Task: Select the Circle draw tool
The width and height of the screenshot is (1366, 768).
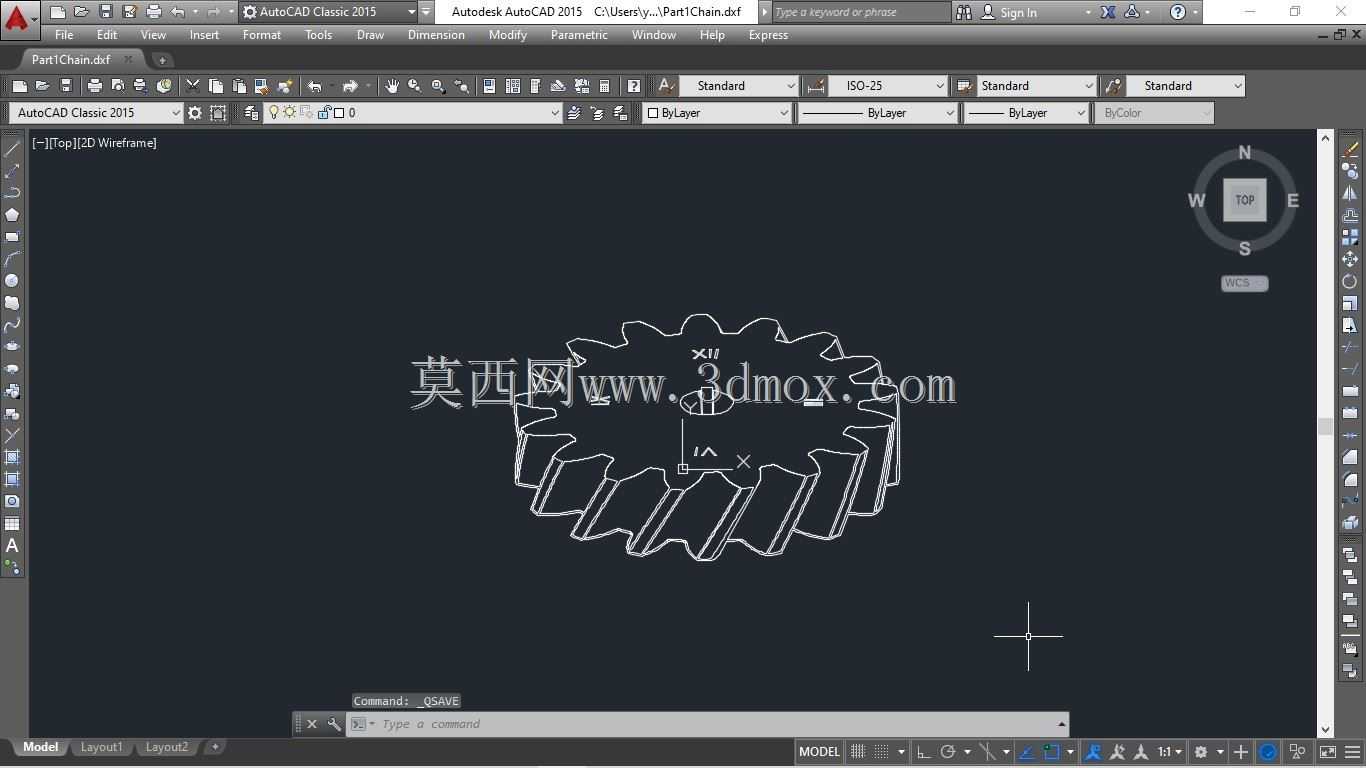Action: tap(12, 281)
